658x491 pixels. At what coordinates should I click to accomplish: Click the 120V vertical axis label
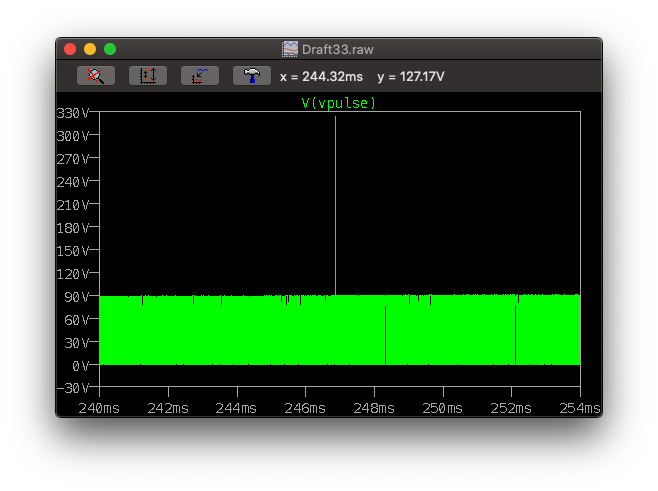[x=73, y=274]
